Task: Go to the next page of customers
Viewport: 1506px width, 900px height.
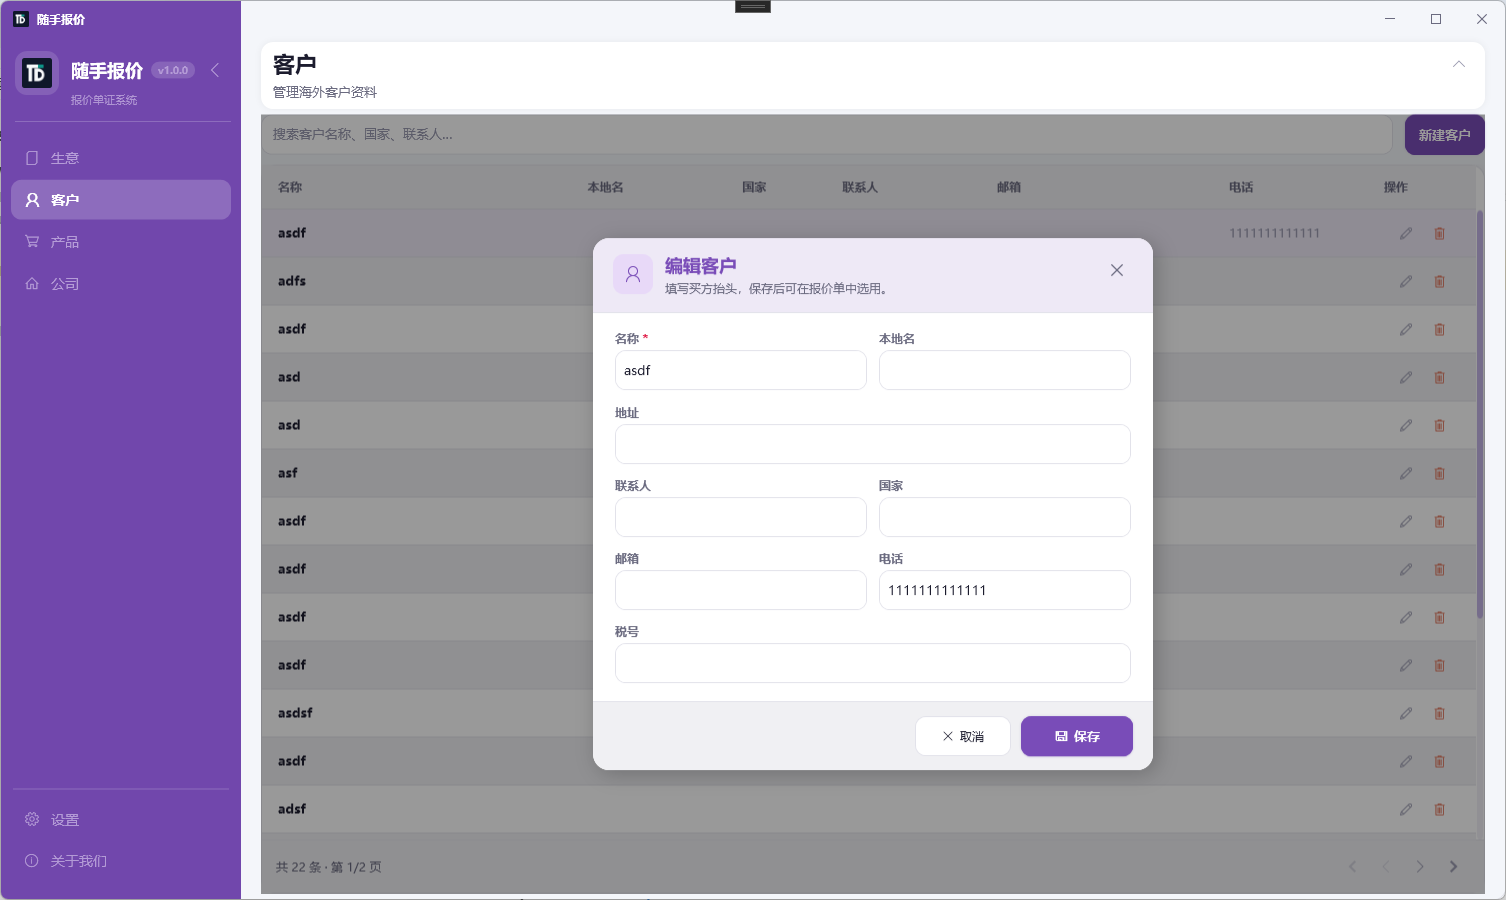Action: tap(1420, 866)
